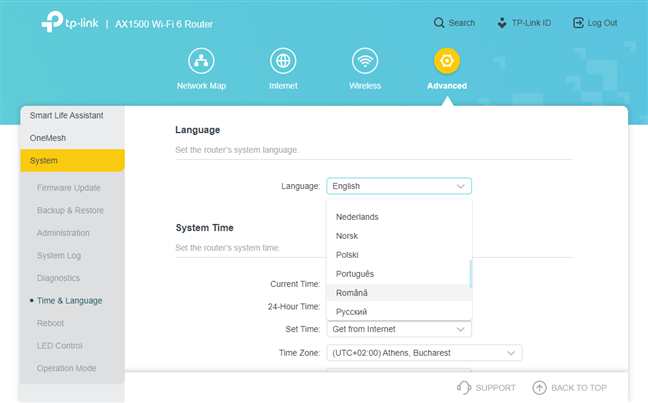This screenshot has width=648, height=403.
Task: Open the Network Map icon
Action: point(201,61)
